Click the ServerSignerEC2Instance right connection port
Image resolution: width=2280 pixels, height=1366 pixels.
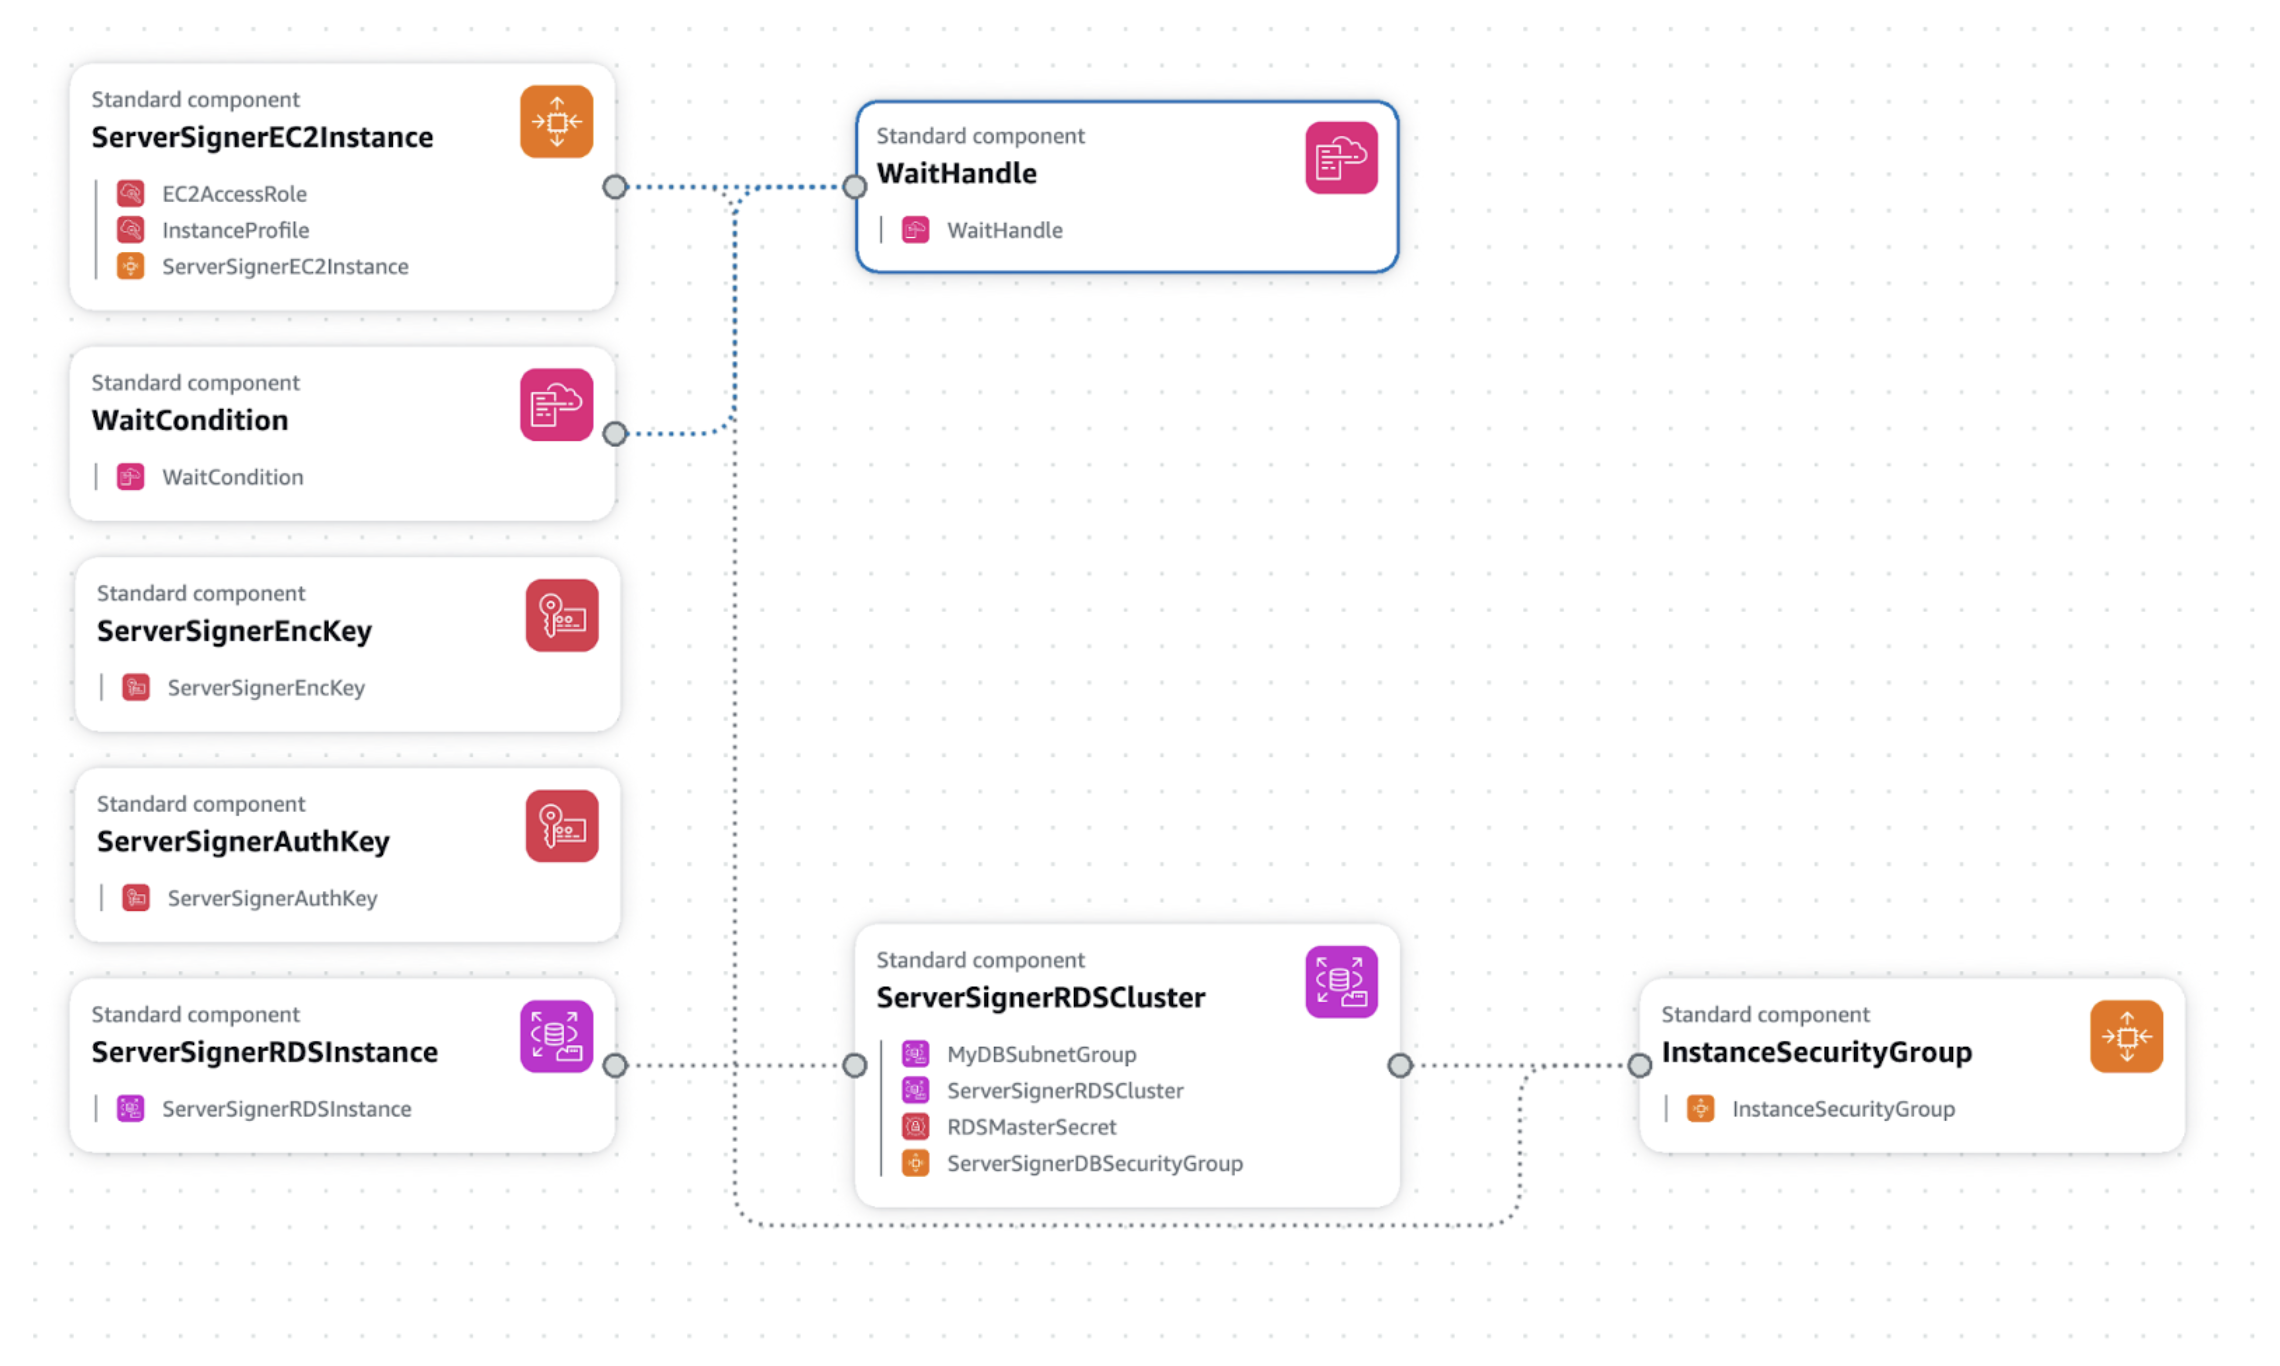[x=615, y=187]
